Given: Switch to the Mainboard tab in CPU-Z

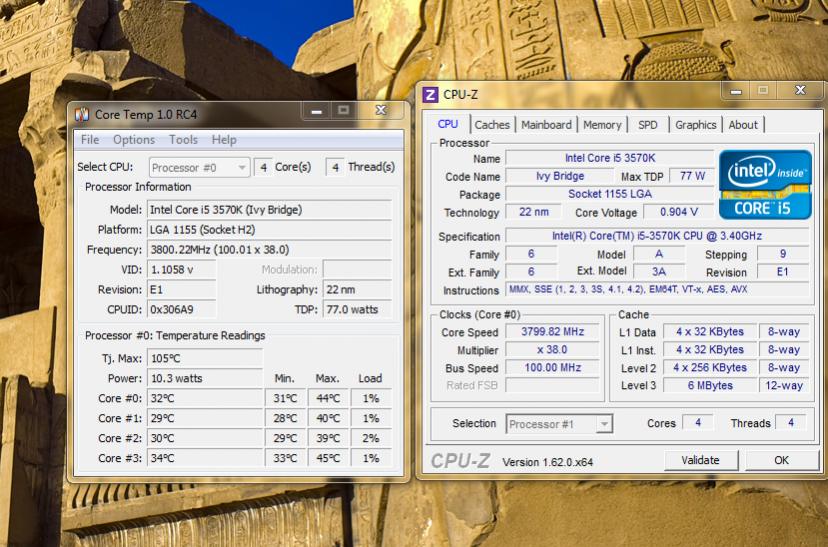Looking at the screenshot, I should [x=546, y=125].
